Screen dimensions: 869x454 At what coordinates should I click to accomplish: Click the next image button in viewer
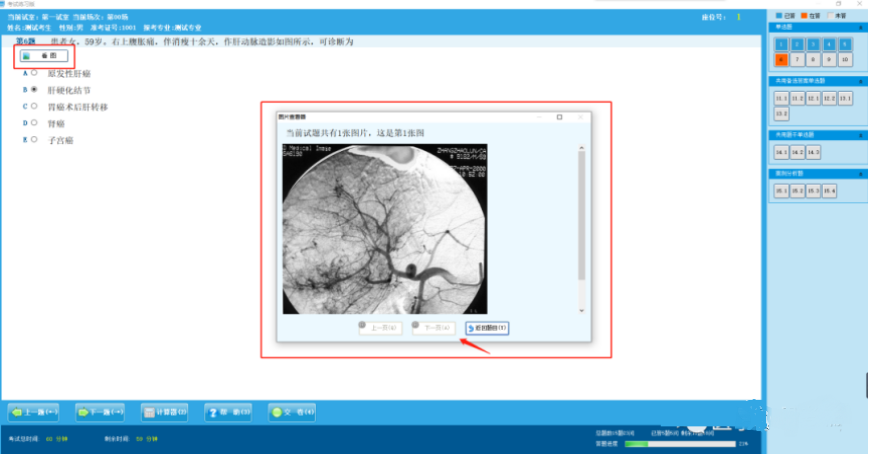pyautogui.click(x=433, y=327)
